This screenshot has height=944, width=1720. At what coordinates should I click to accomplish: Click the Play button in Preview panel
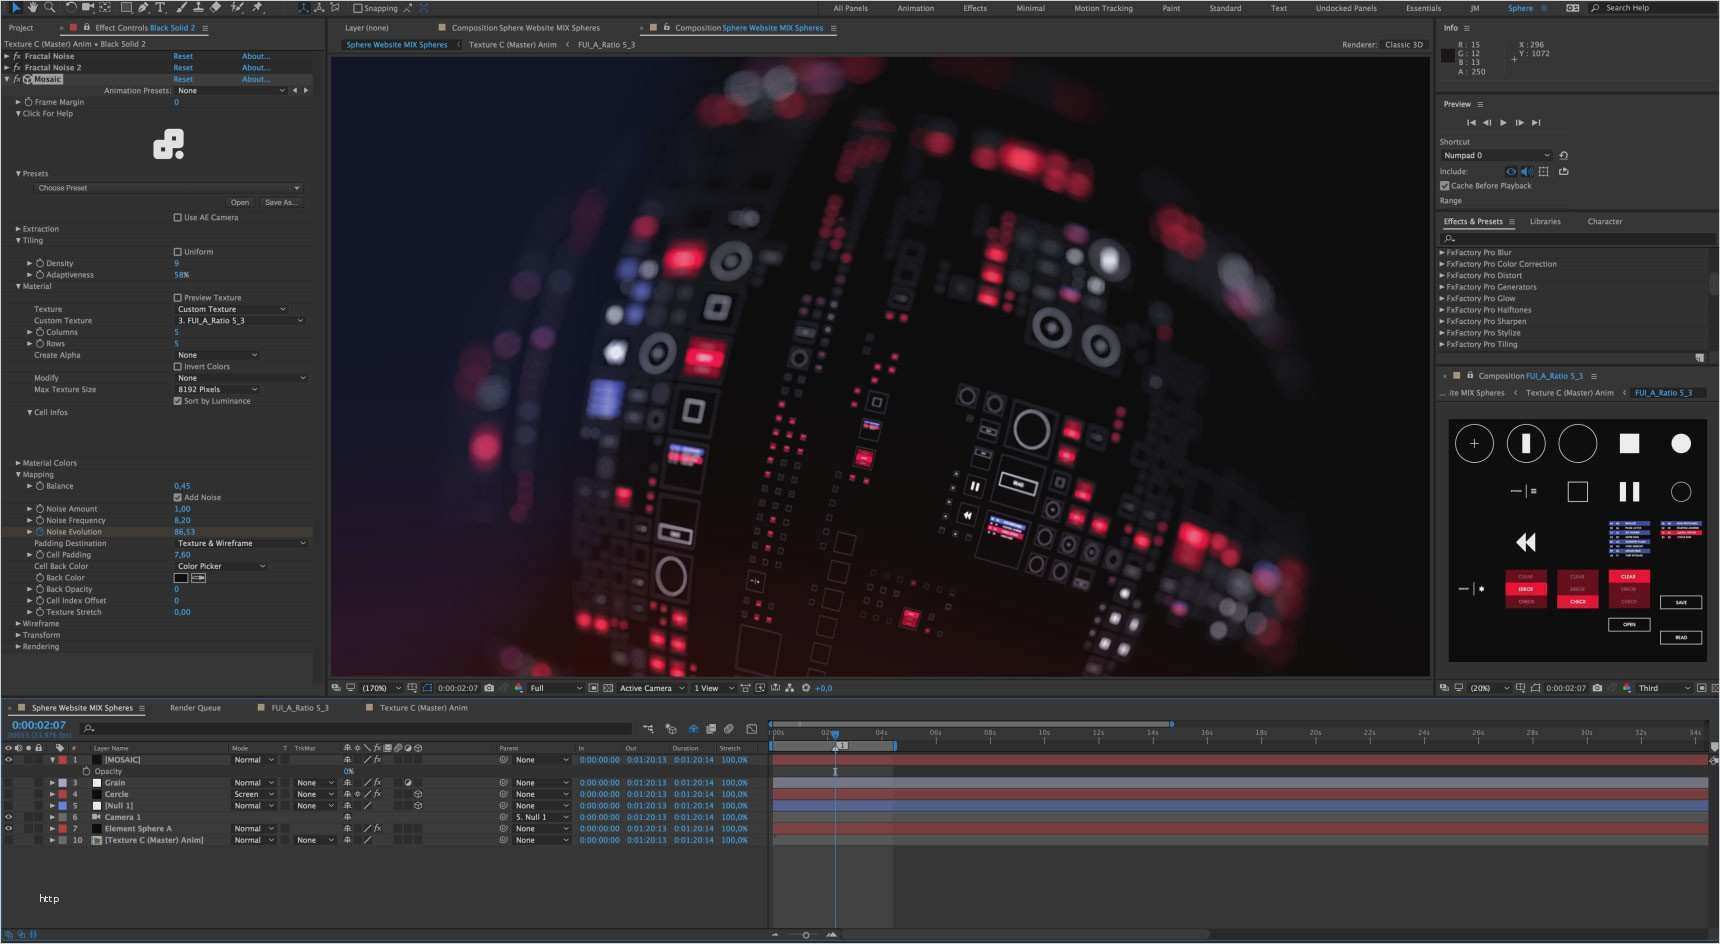pyautogui.click(x=1503, y=122)
